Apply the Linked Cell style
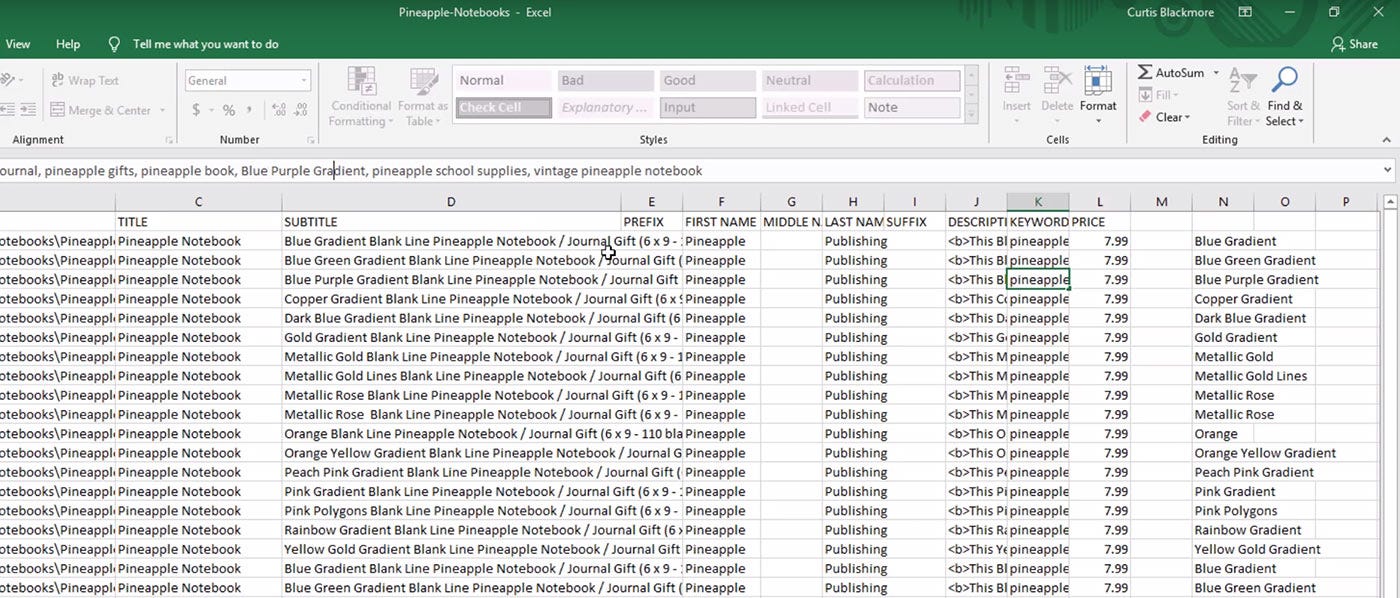Screen dimensions: 1400x598 809,108
